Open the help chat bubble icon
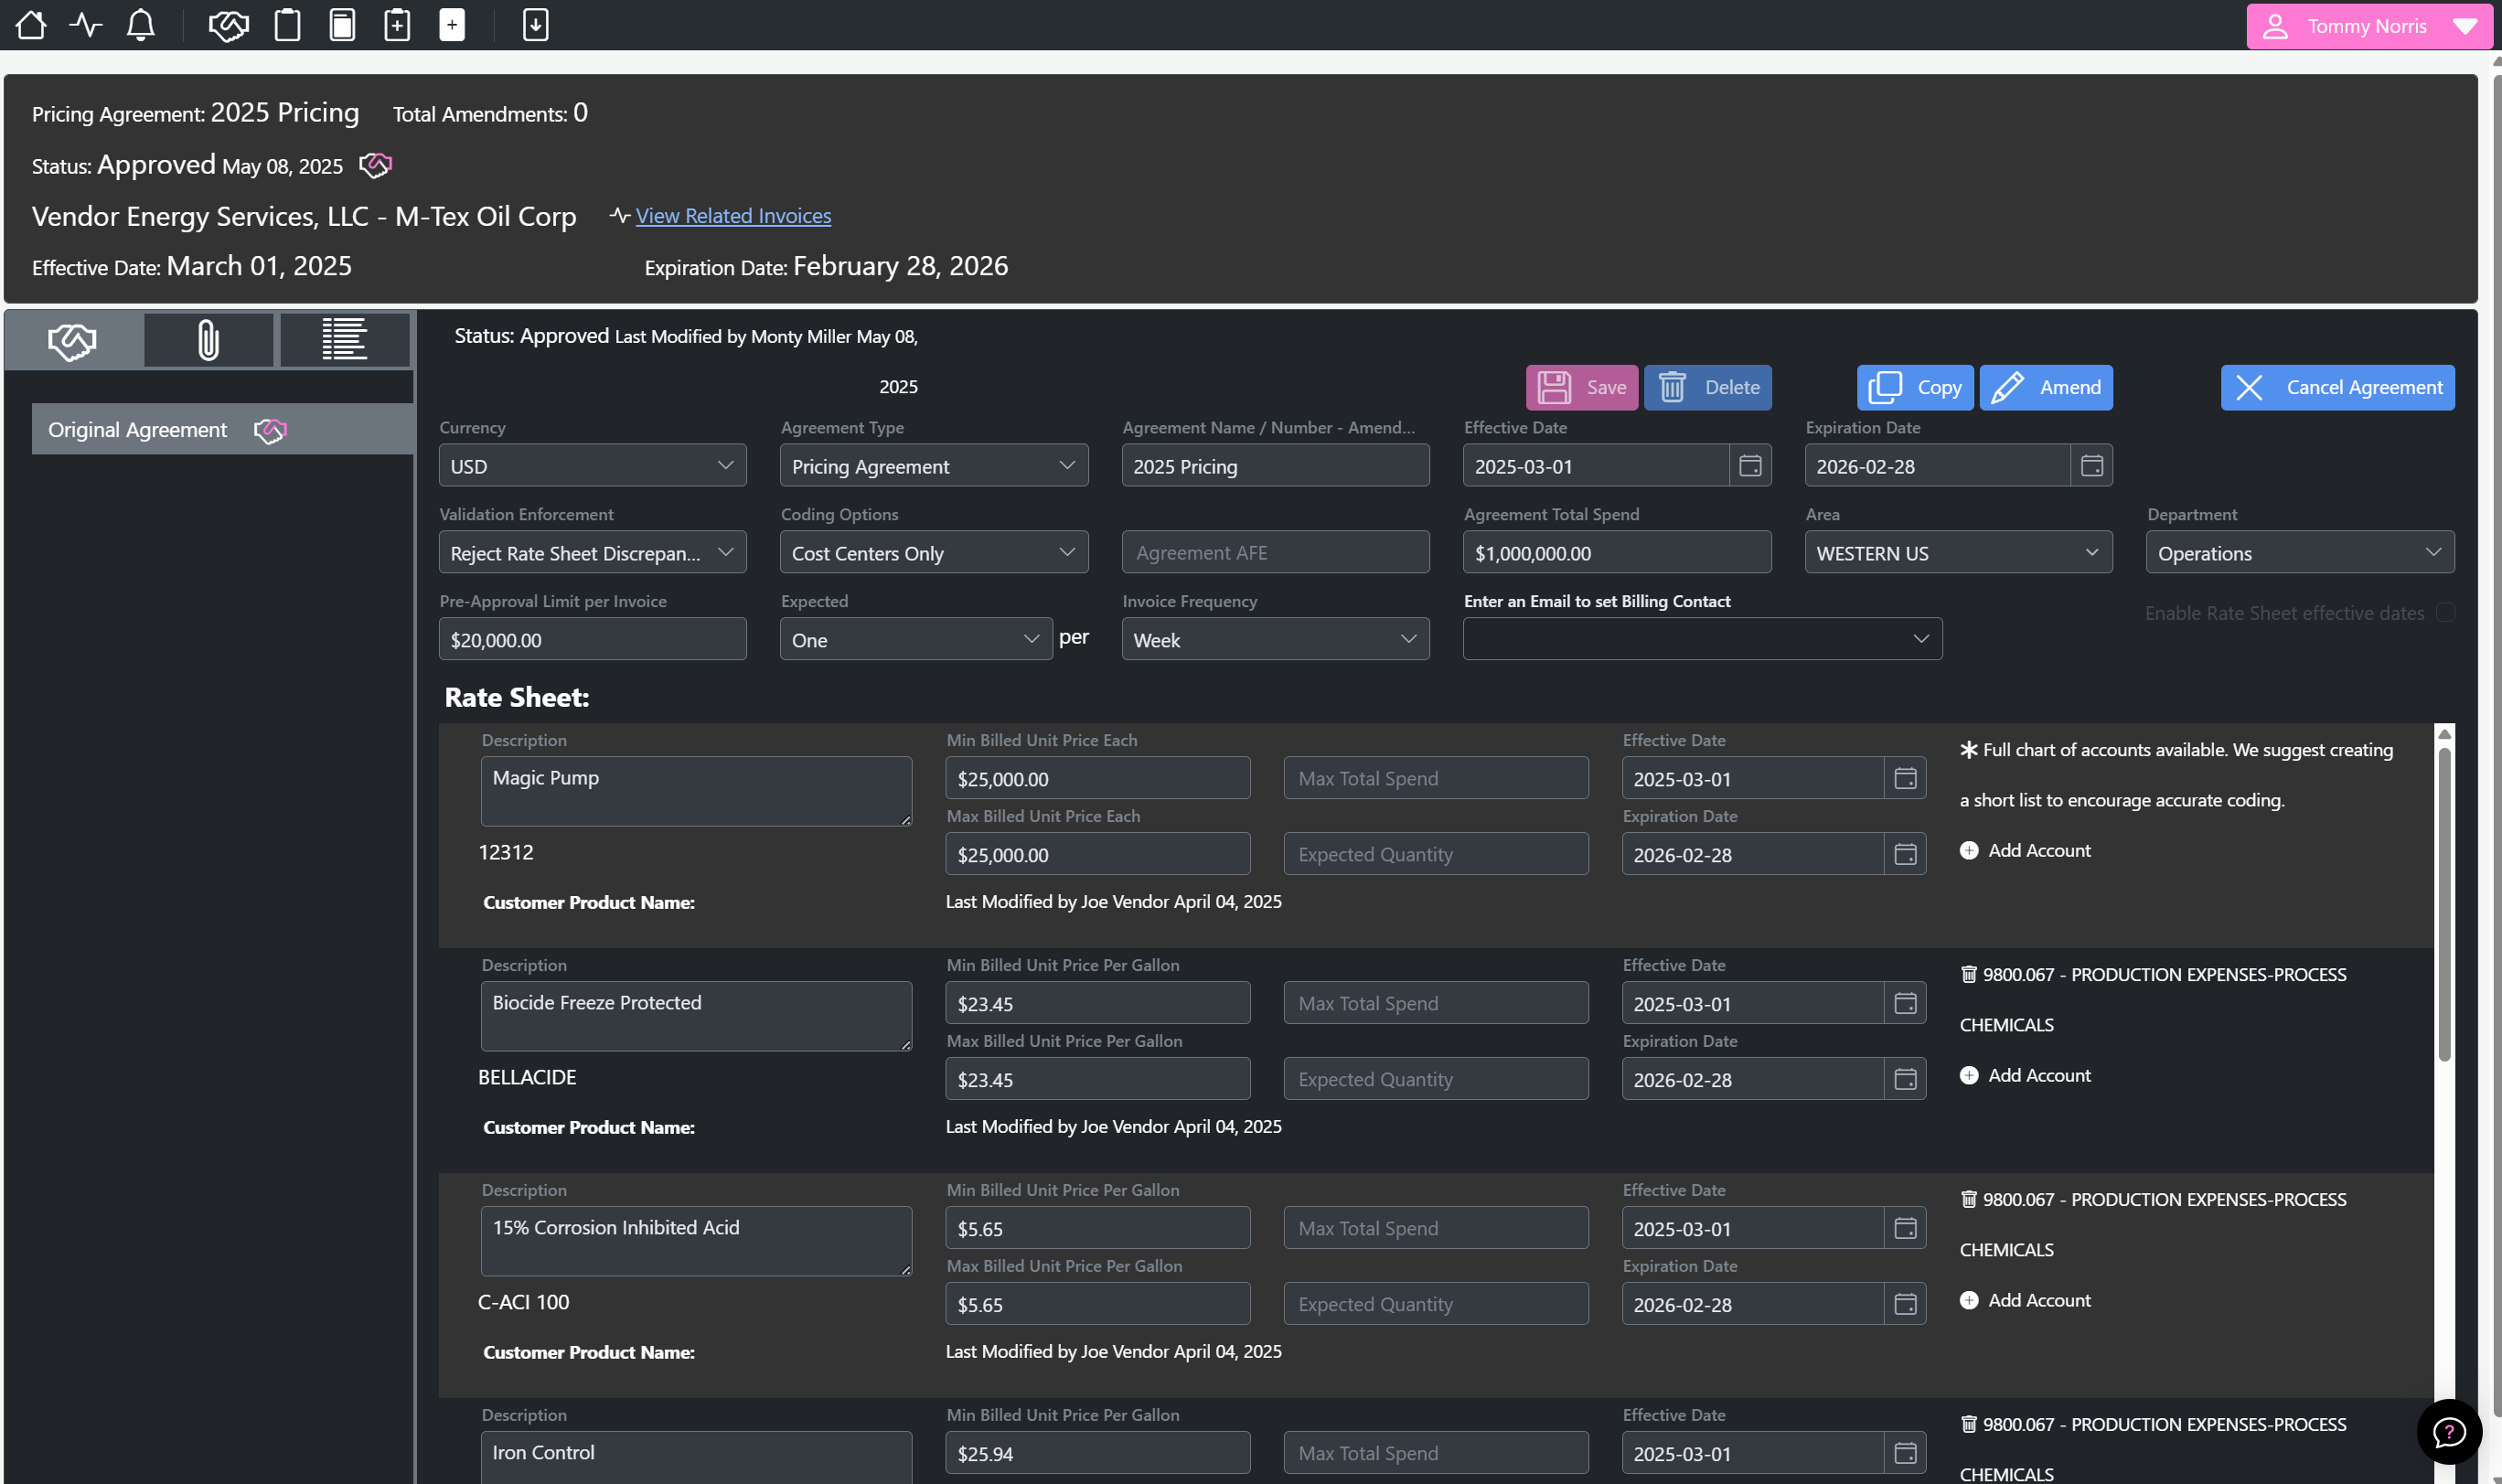The image size is (2502, 1484). click(x=2448, y=1432)
